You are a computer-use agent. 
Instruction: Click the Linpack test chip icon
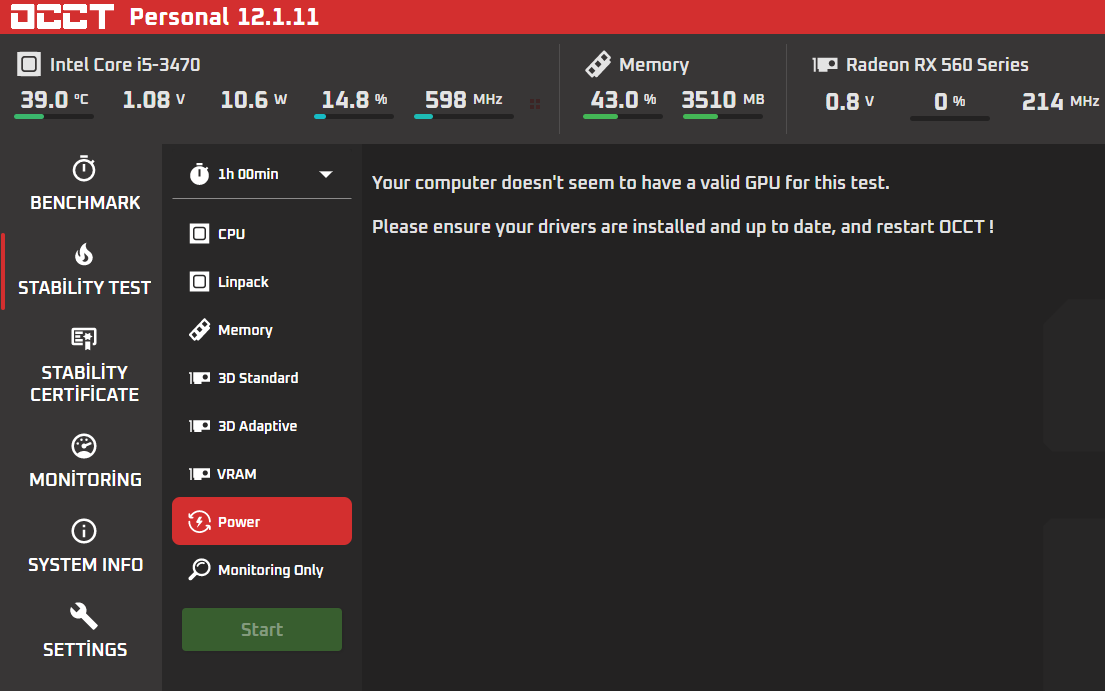[199, 282]
